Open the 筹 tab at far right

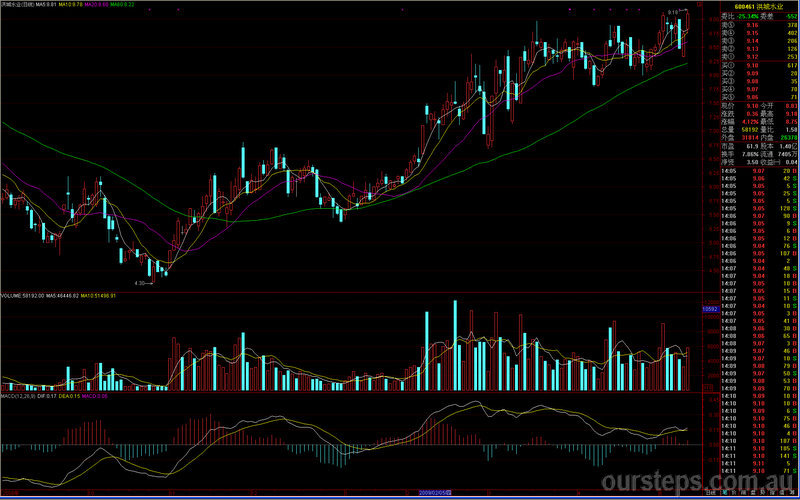click(x=793, y=494)
